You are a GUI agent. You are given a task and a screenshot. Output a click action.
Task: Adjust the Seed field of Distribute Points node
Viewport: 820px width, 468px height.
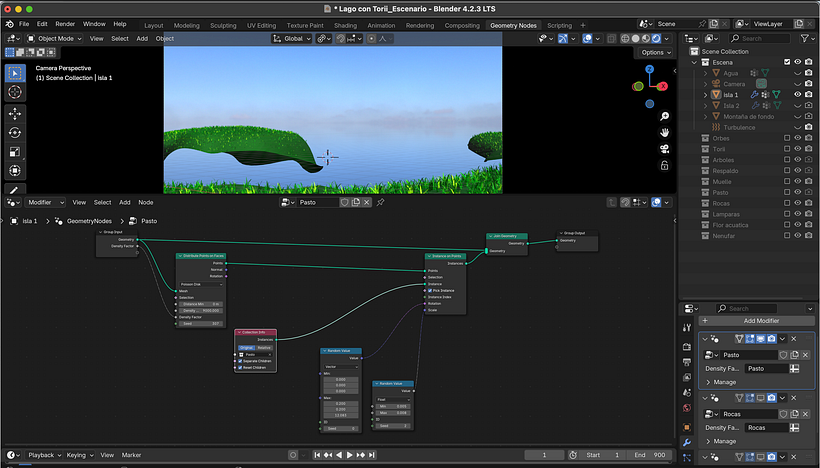click(201, 324)
